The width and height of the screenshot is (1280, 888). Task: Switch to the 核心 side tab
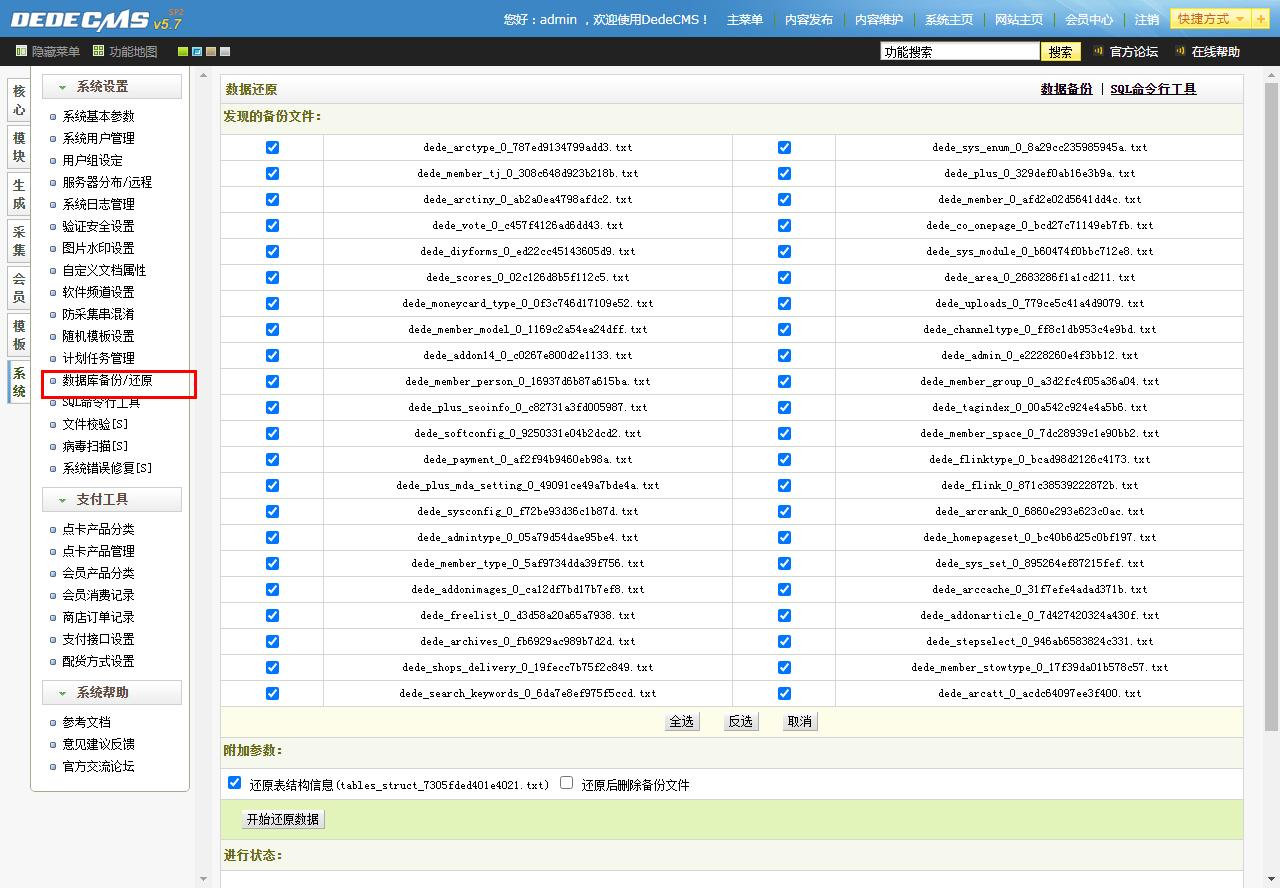coord(19,100)
